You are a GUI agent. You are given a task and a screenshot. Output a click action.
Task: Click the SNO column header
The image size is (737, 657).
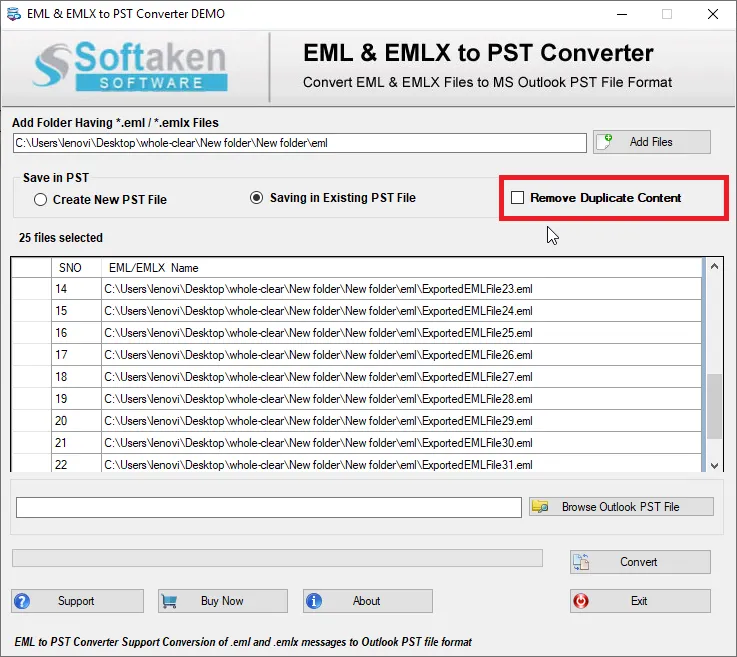pyautogui.click(x=76, y=268)
